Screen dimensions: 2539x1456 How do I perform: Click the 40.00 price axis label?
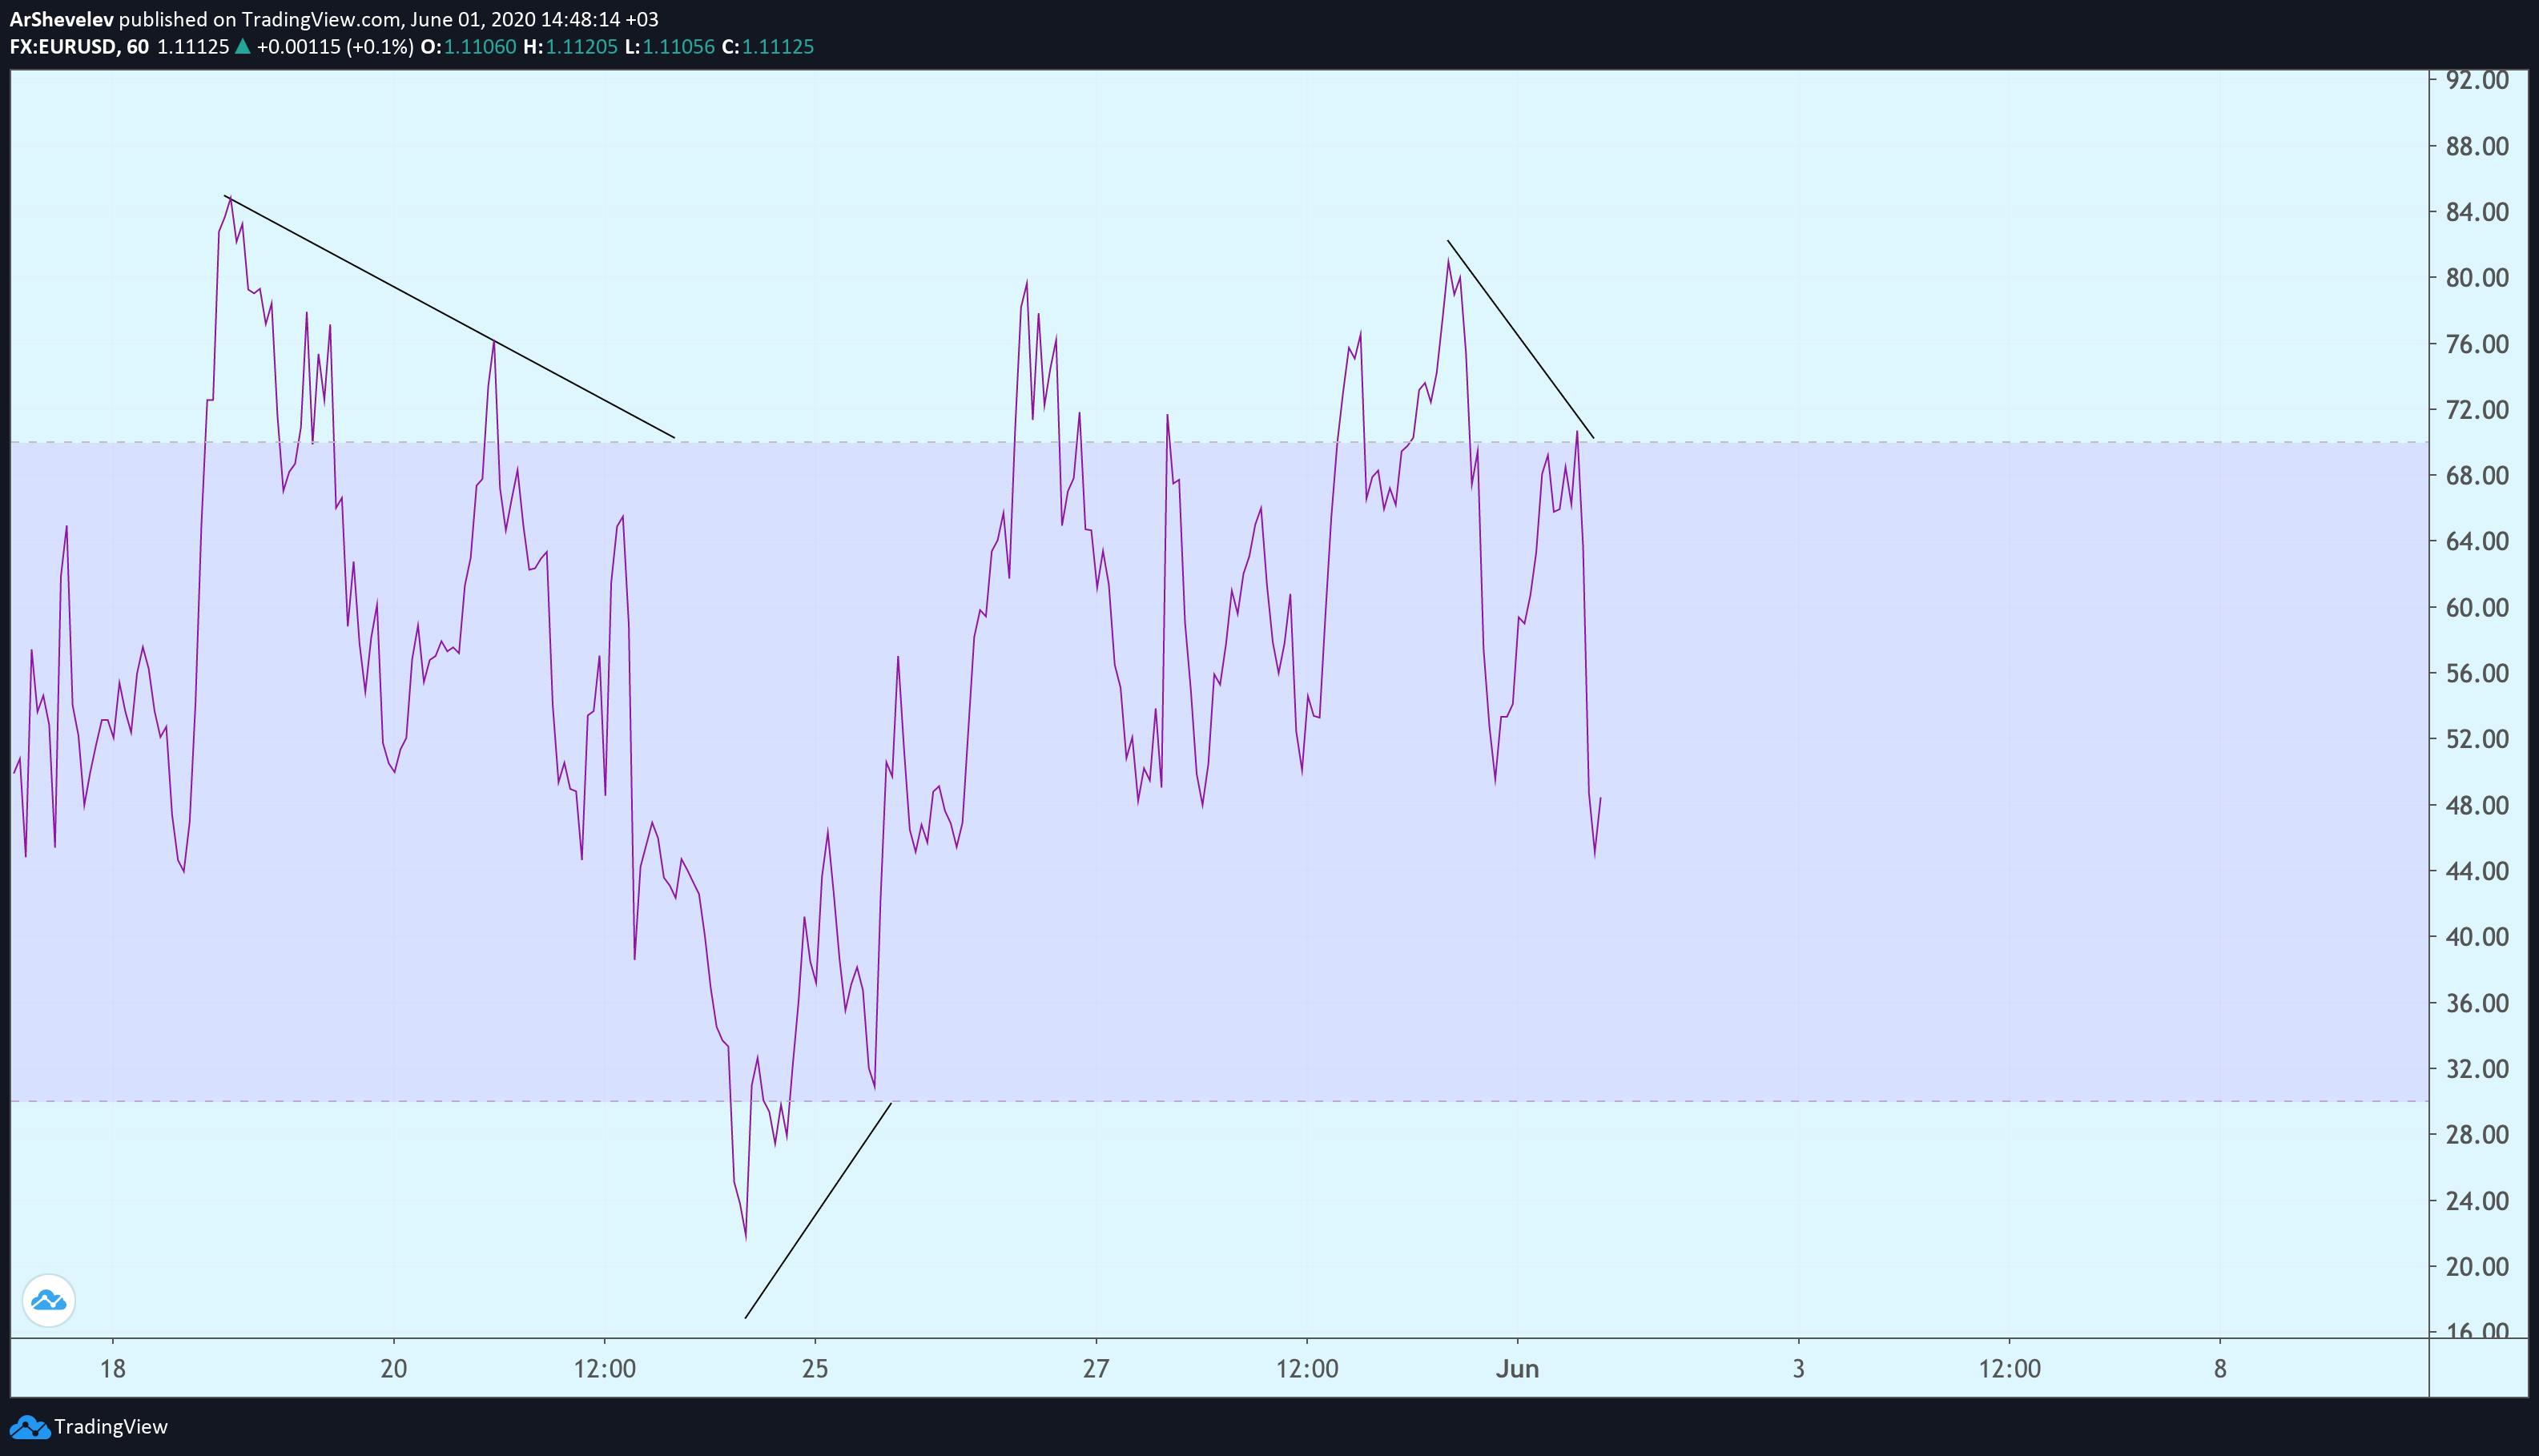(x=2477, y=937)
